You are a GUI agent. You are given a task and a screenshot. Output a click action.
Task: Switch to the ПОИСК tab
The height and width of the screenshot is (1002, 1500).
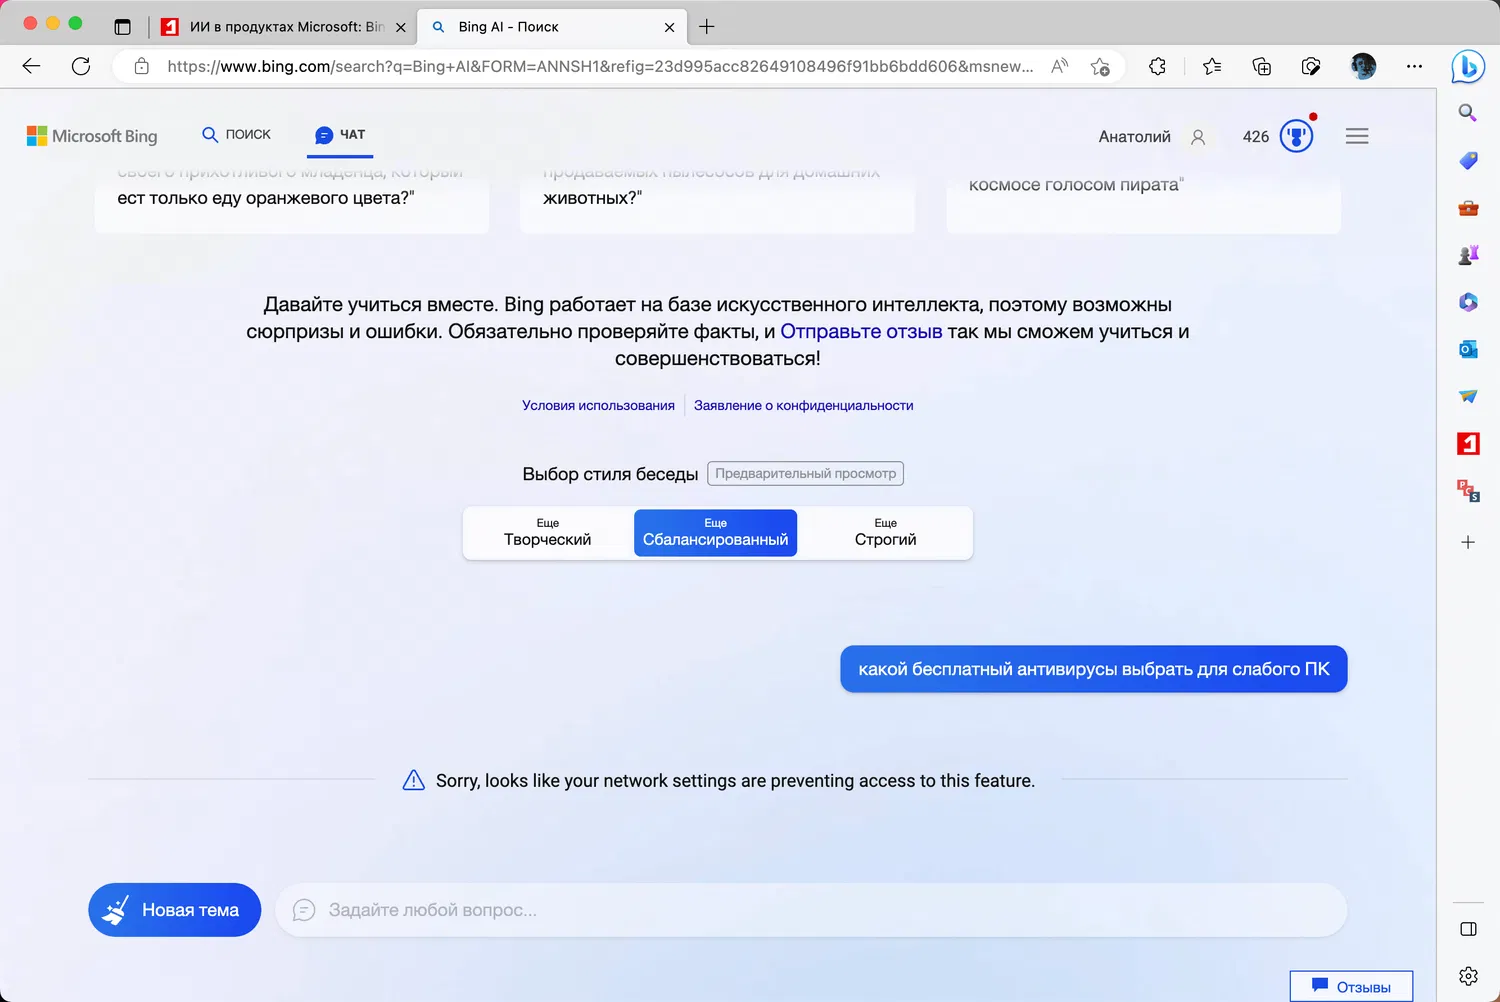[237, 135]
